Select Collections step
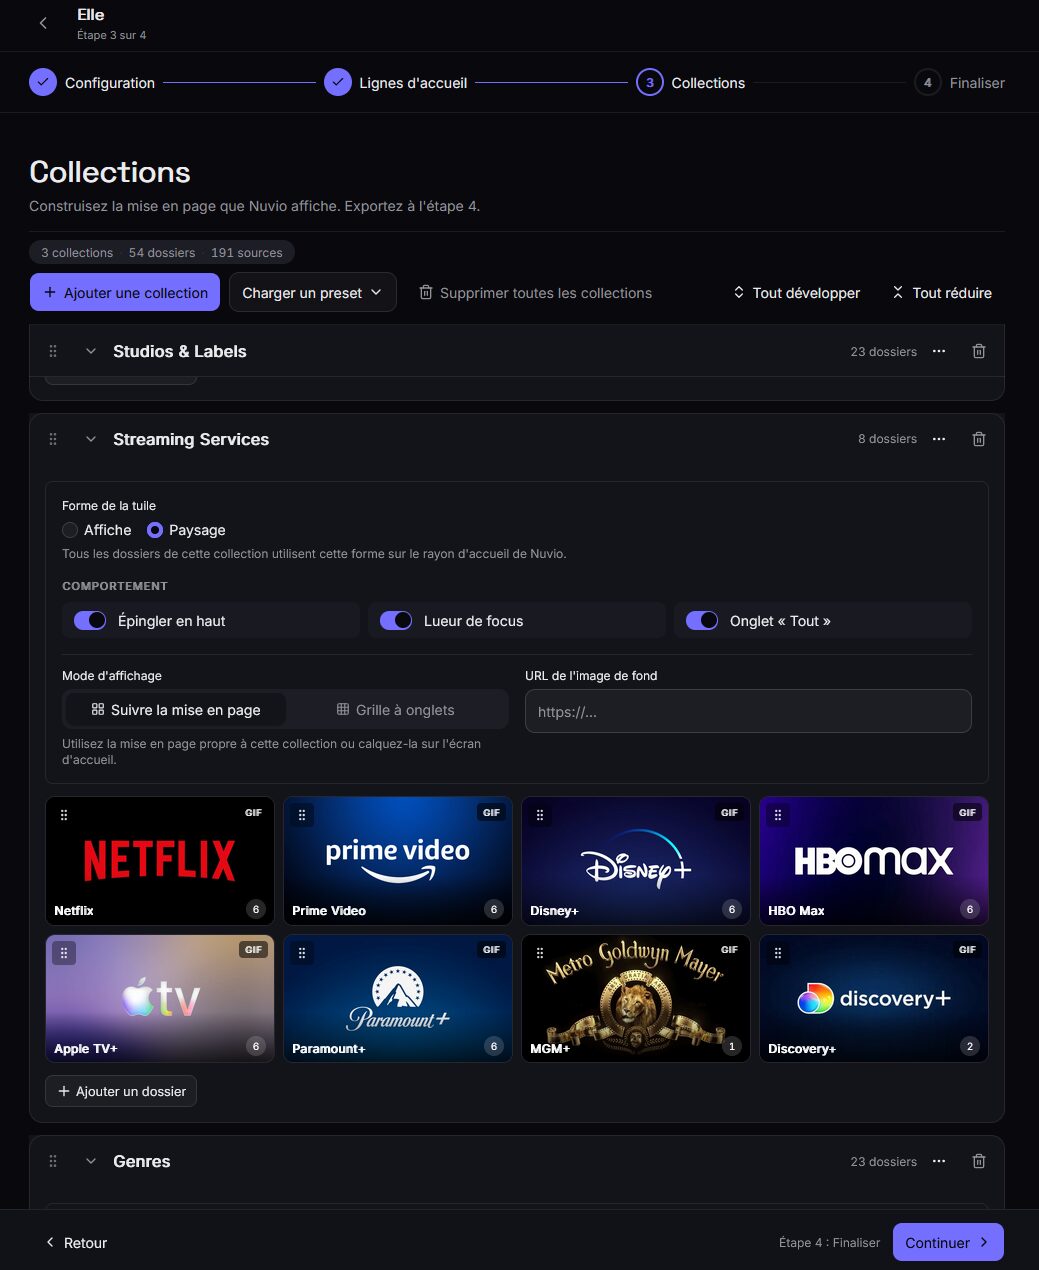The image size is (1039, 1270). click(x=691, y=83)
